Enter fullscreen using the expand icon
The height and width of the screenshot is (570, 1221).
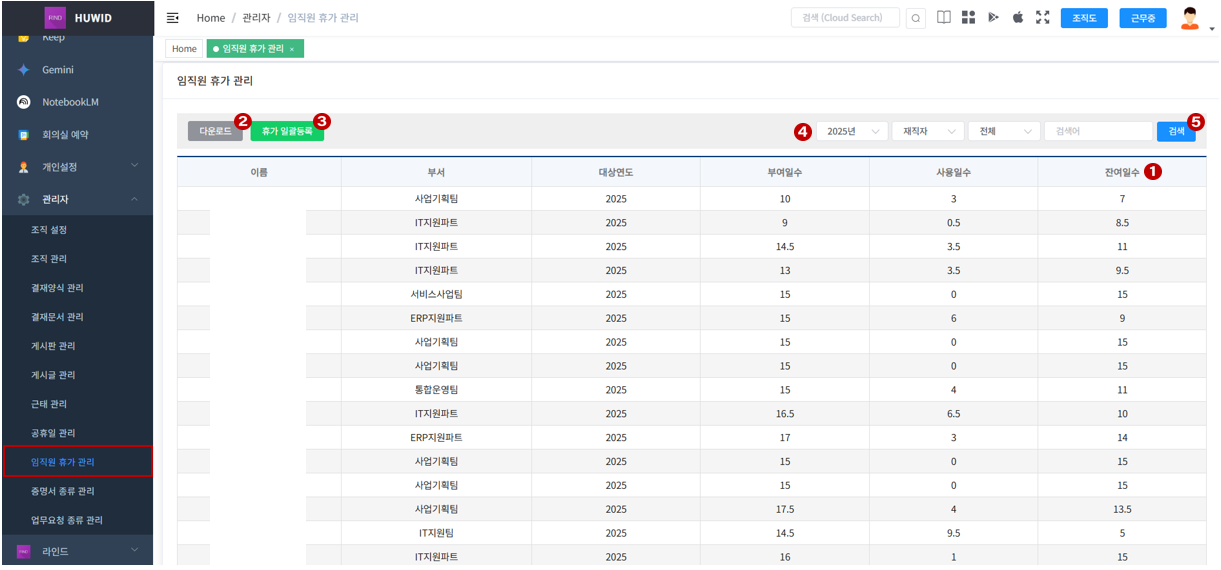[x=1043, y=18]
